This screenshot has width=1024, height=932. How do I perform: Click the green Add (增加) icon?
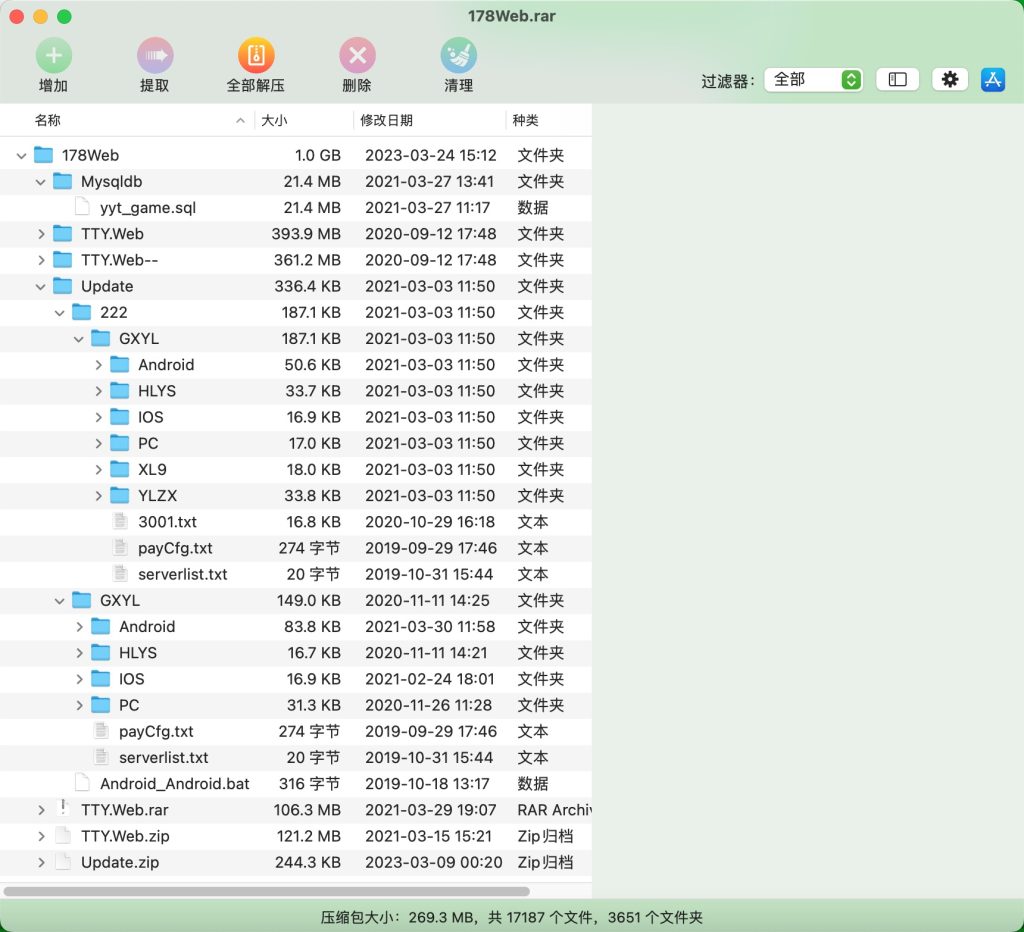click(53, 55)
